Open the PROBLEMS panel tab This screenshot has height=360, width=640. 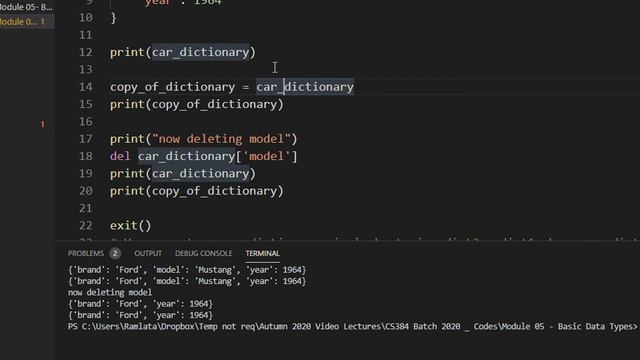click(86, 253)
